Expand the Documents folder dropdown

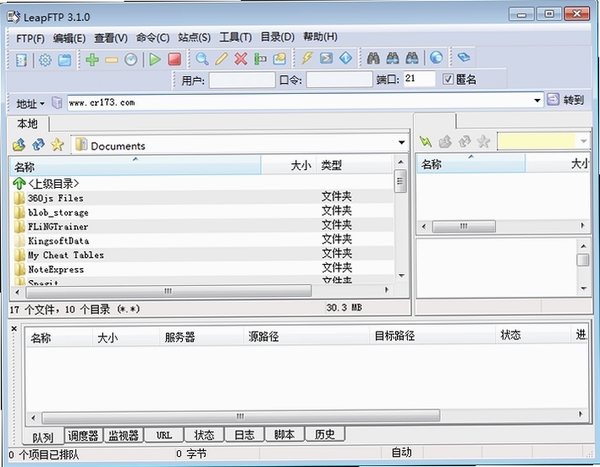coord(401,143)
